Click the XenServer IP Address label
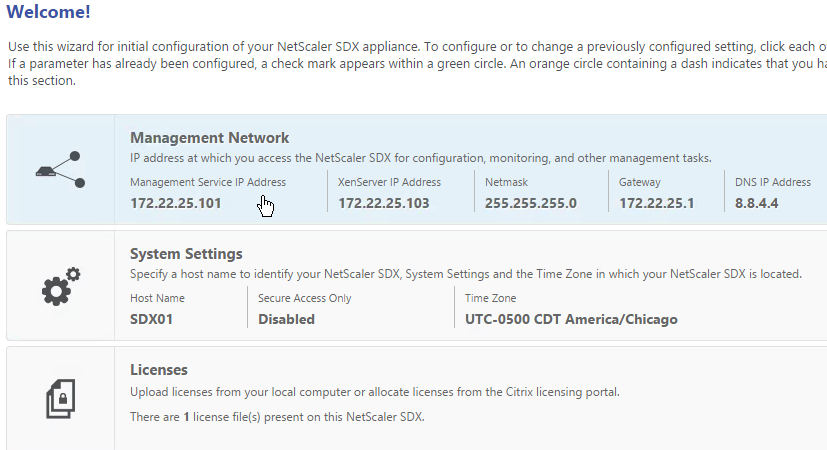The image size is (827, 450). (389, 182)
